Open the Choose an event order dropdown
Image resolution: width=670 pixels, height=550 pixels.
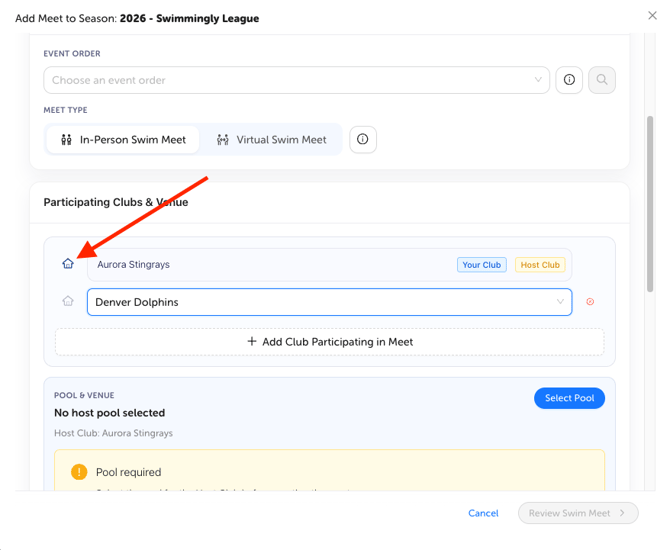pyautogui.click(x=297, y=80)
